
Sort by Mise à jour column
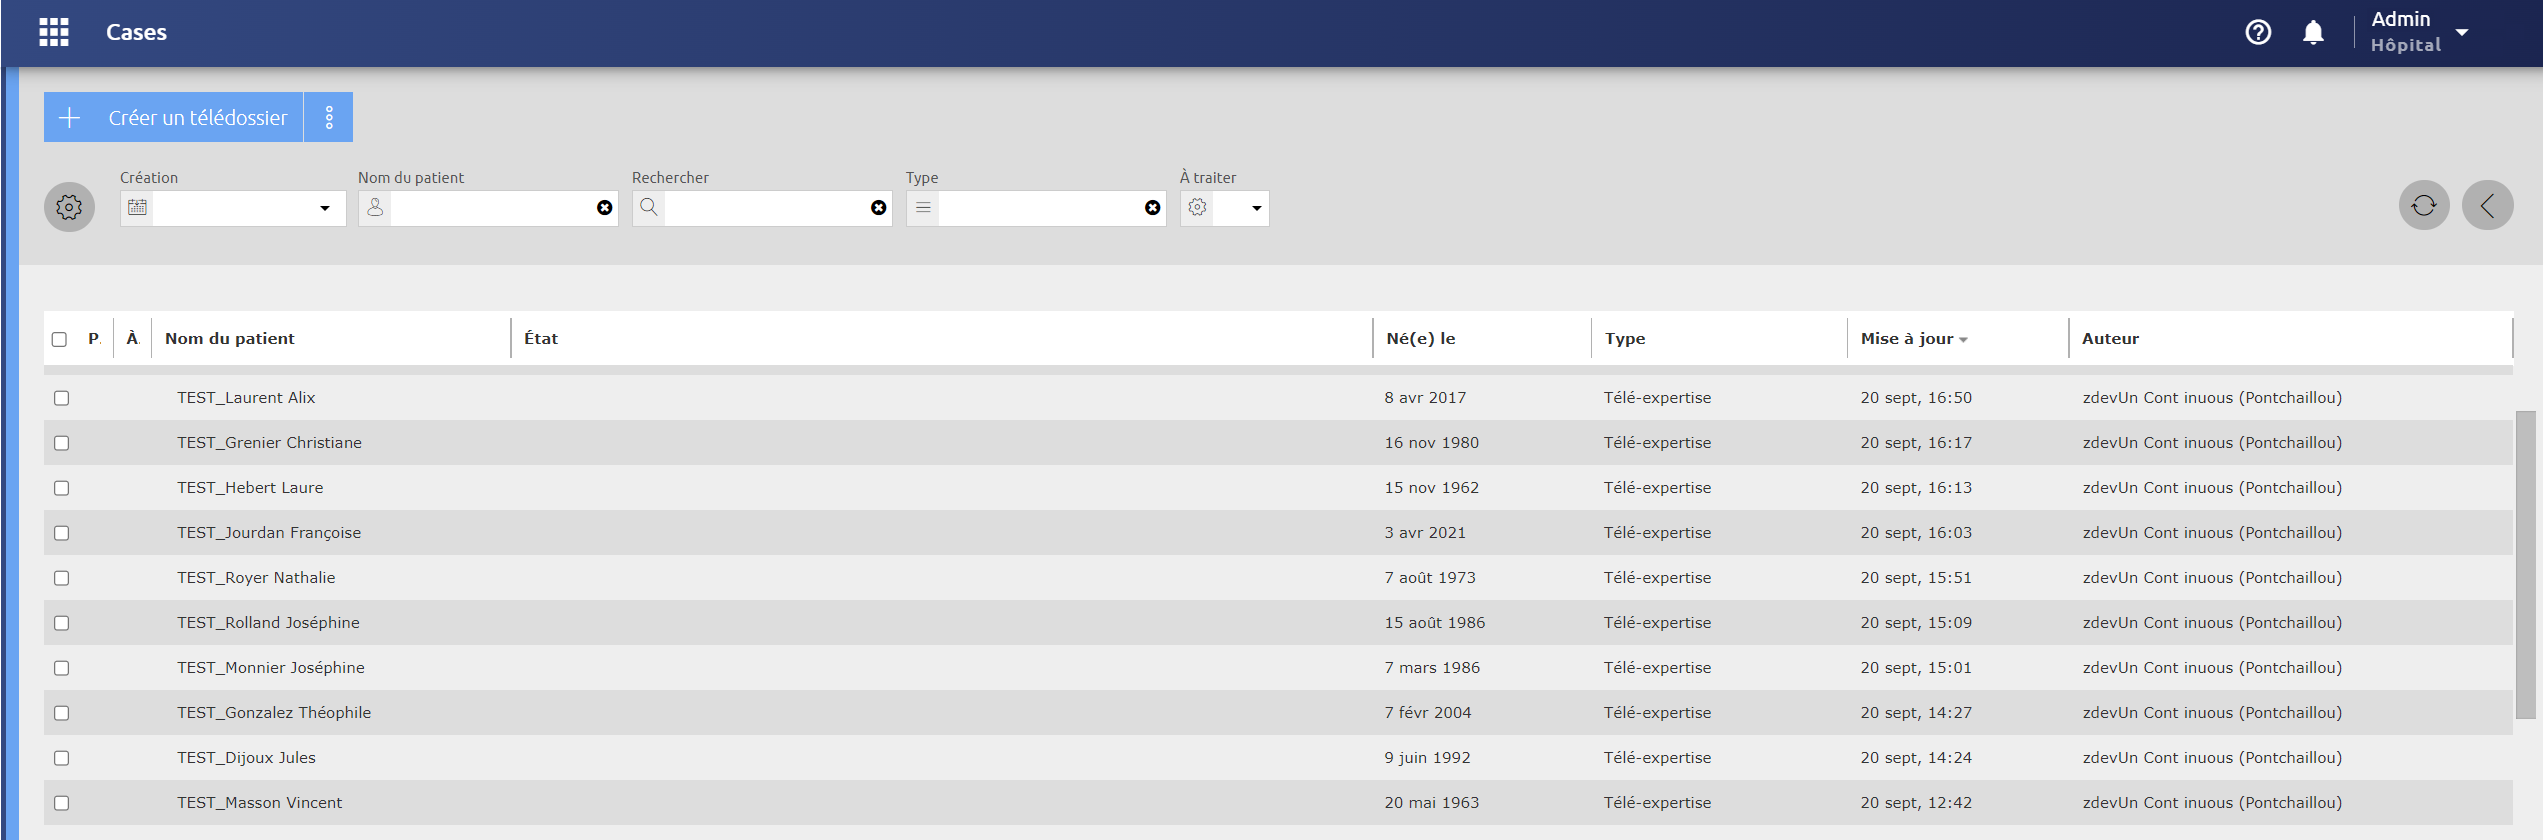coord(1913,338)
